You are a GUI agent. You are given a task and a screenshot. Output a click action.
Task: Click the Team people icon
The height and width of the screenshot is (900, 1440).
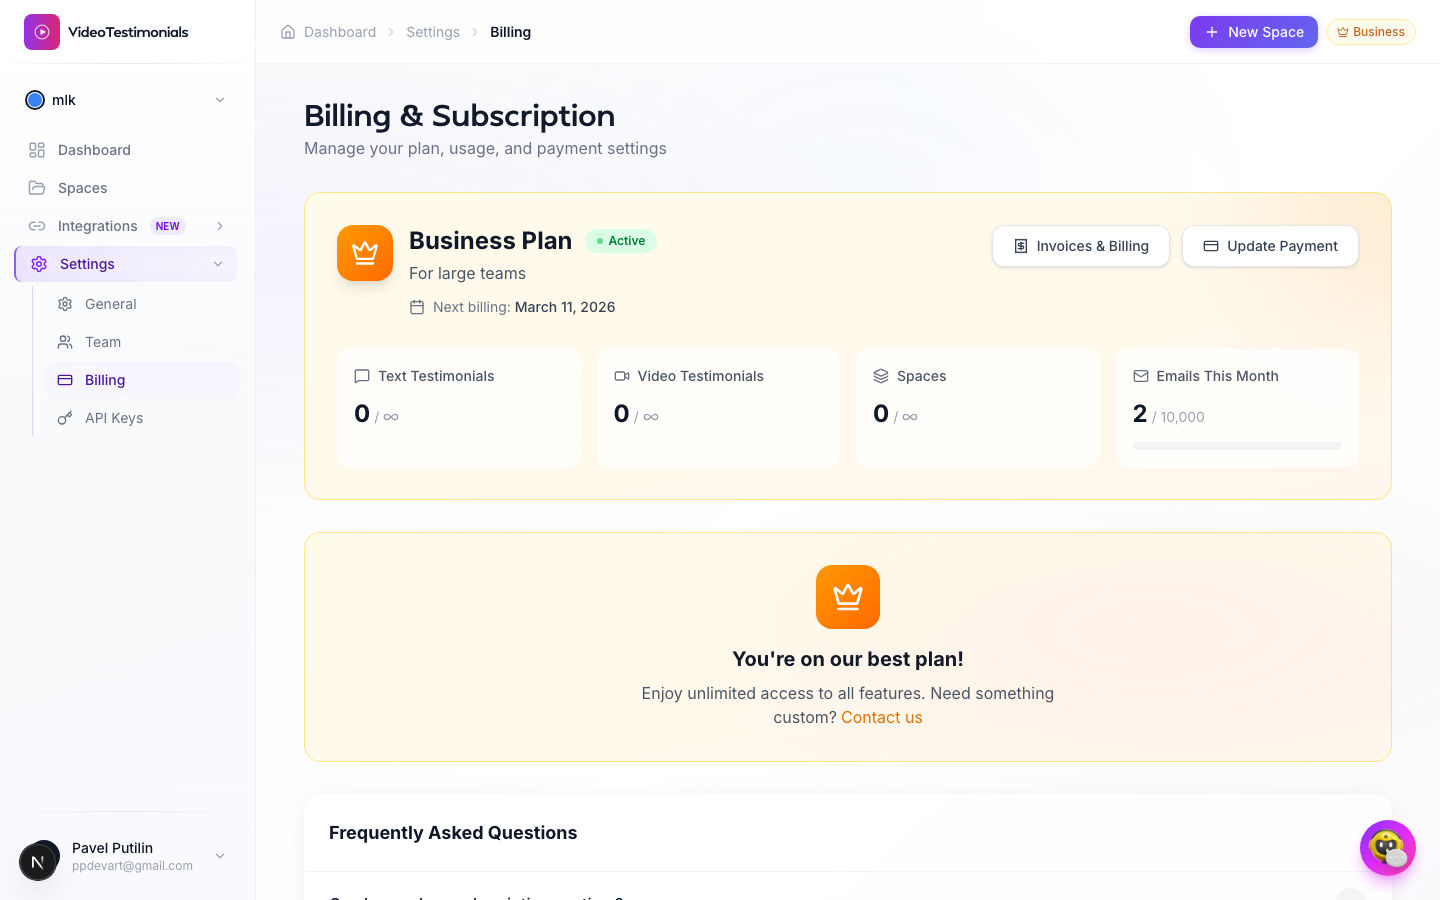65,342
